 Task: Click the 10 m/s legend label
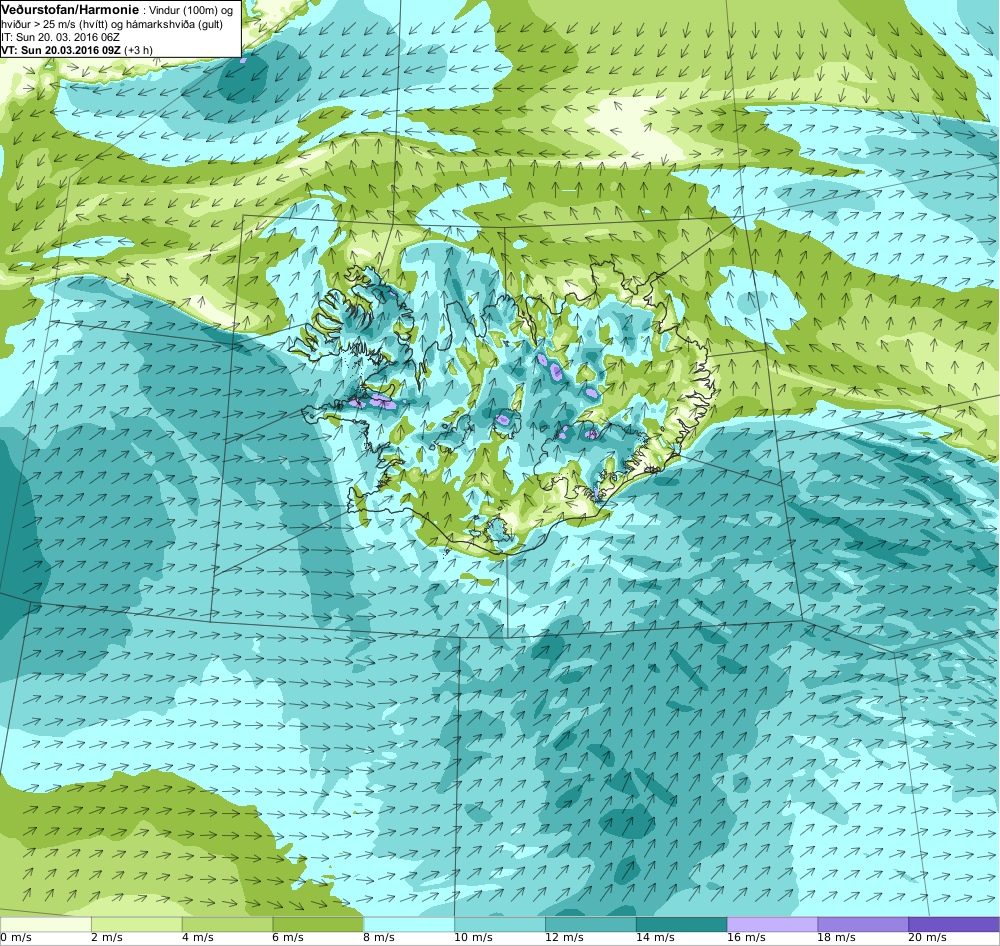pos(473,937)
